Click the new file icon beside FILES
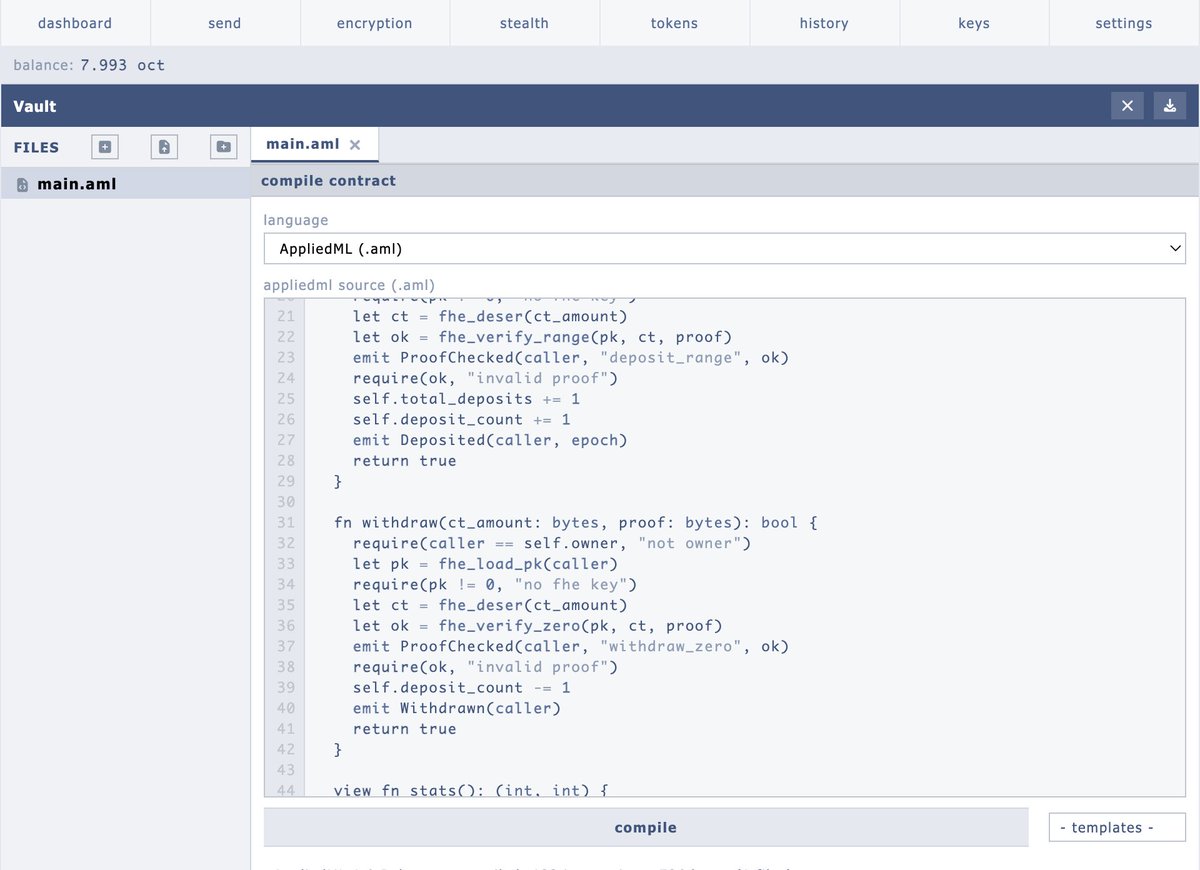1200x870 pixels. click(x=104, y=147)
